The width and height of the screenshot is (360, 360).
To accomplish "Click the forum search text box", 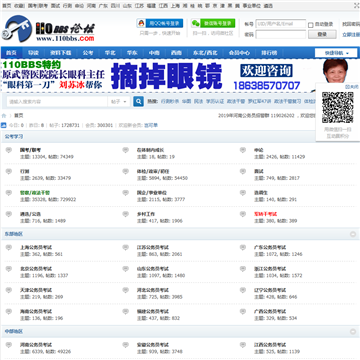I will pyautogui.click(x=57, y=102).
